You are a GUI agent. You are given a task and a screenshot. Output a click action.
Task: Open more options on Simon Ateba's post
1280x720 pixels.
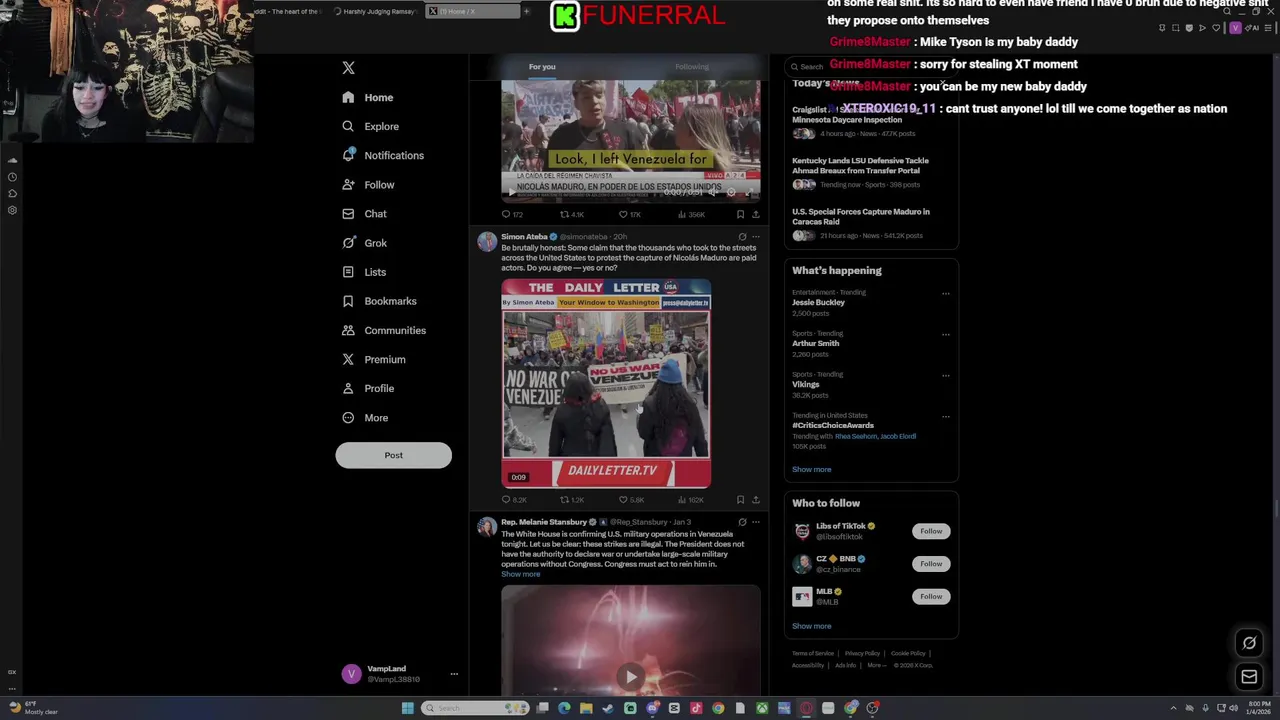(755, 237)
